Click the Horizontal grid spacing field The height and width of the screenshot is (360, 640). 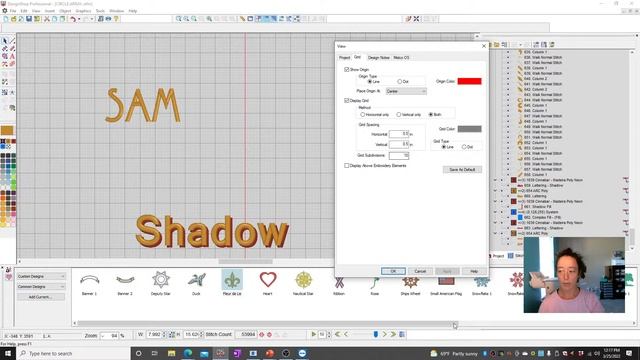(399, 134)
